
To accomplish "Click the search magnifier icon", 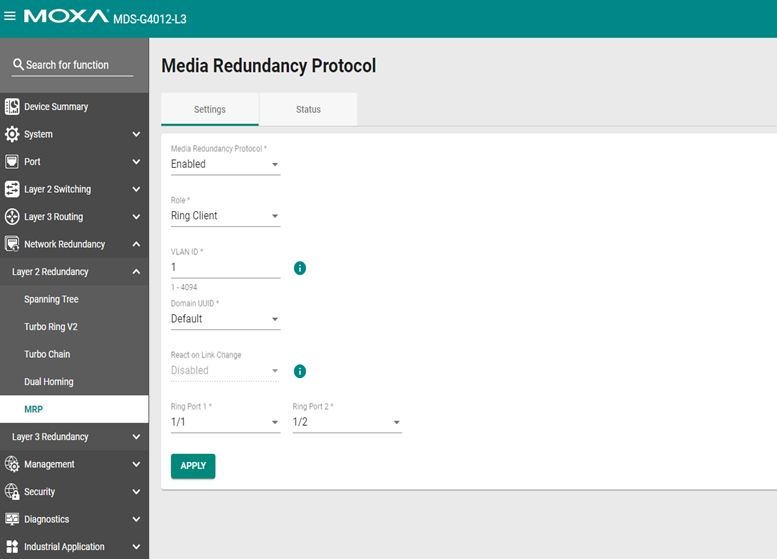I will 18,64.
